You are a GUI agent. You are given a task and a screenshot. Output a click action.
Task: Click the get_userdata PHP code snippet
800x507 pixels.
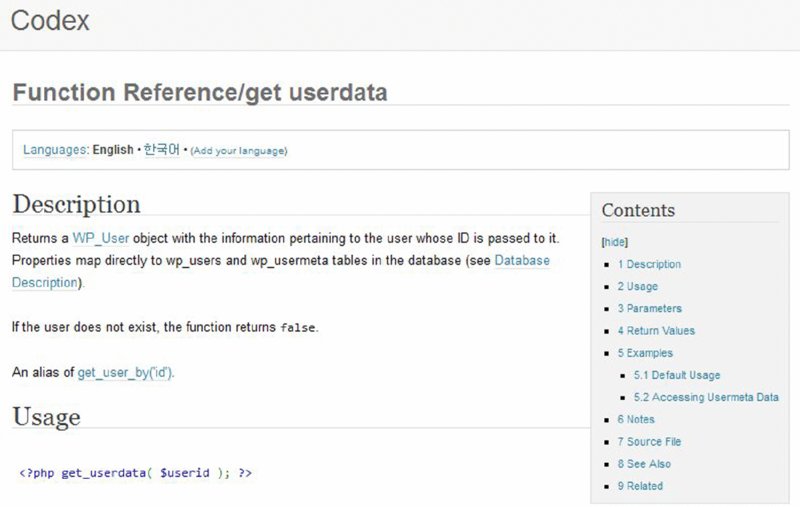point(135,472)
